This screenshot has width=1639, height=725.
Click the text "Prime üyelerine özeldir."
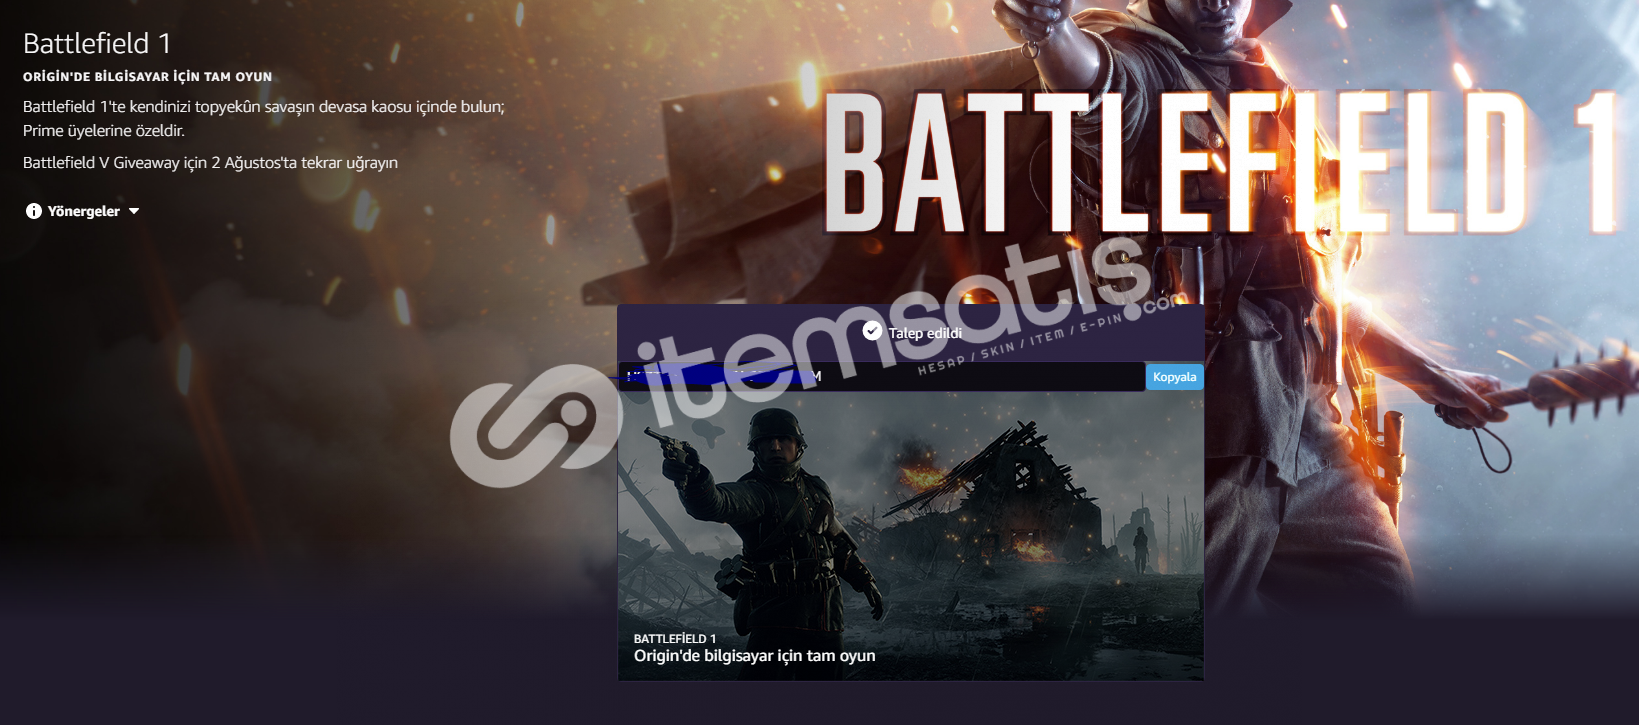(104, 131)
